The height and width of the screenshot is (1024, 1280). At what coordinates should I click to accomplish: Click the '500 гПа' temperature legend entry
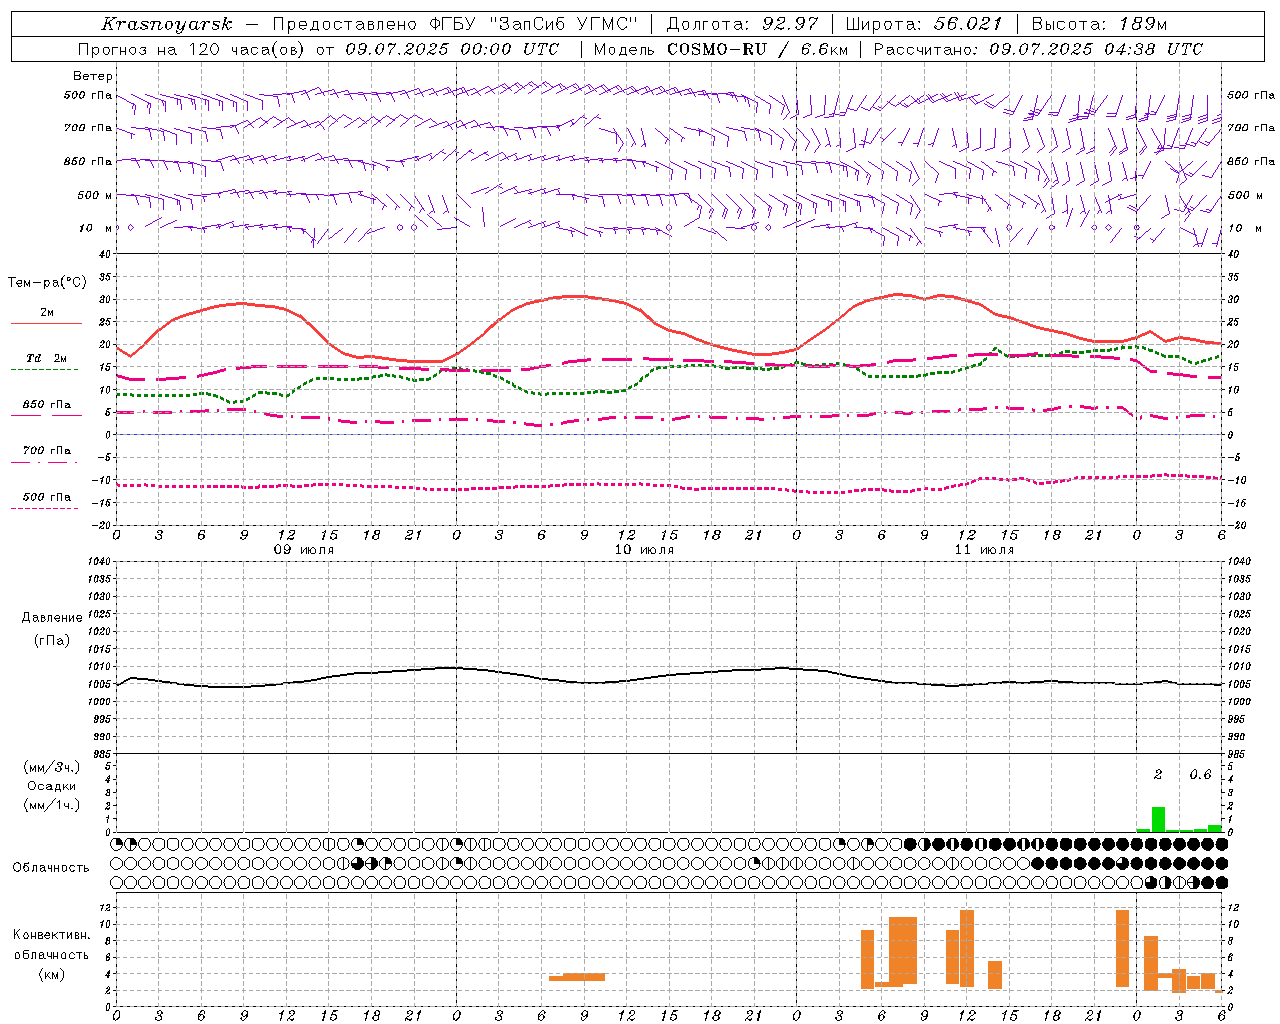pyautogui.click(x=47, y=497)
